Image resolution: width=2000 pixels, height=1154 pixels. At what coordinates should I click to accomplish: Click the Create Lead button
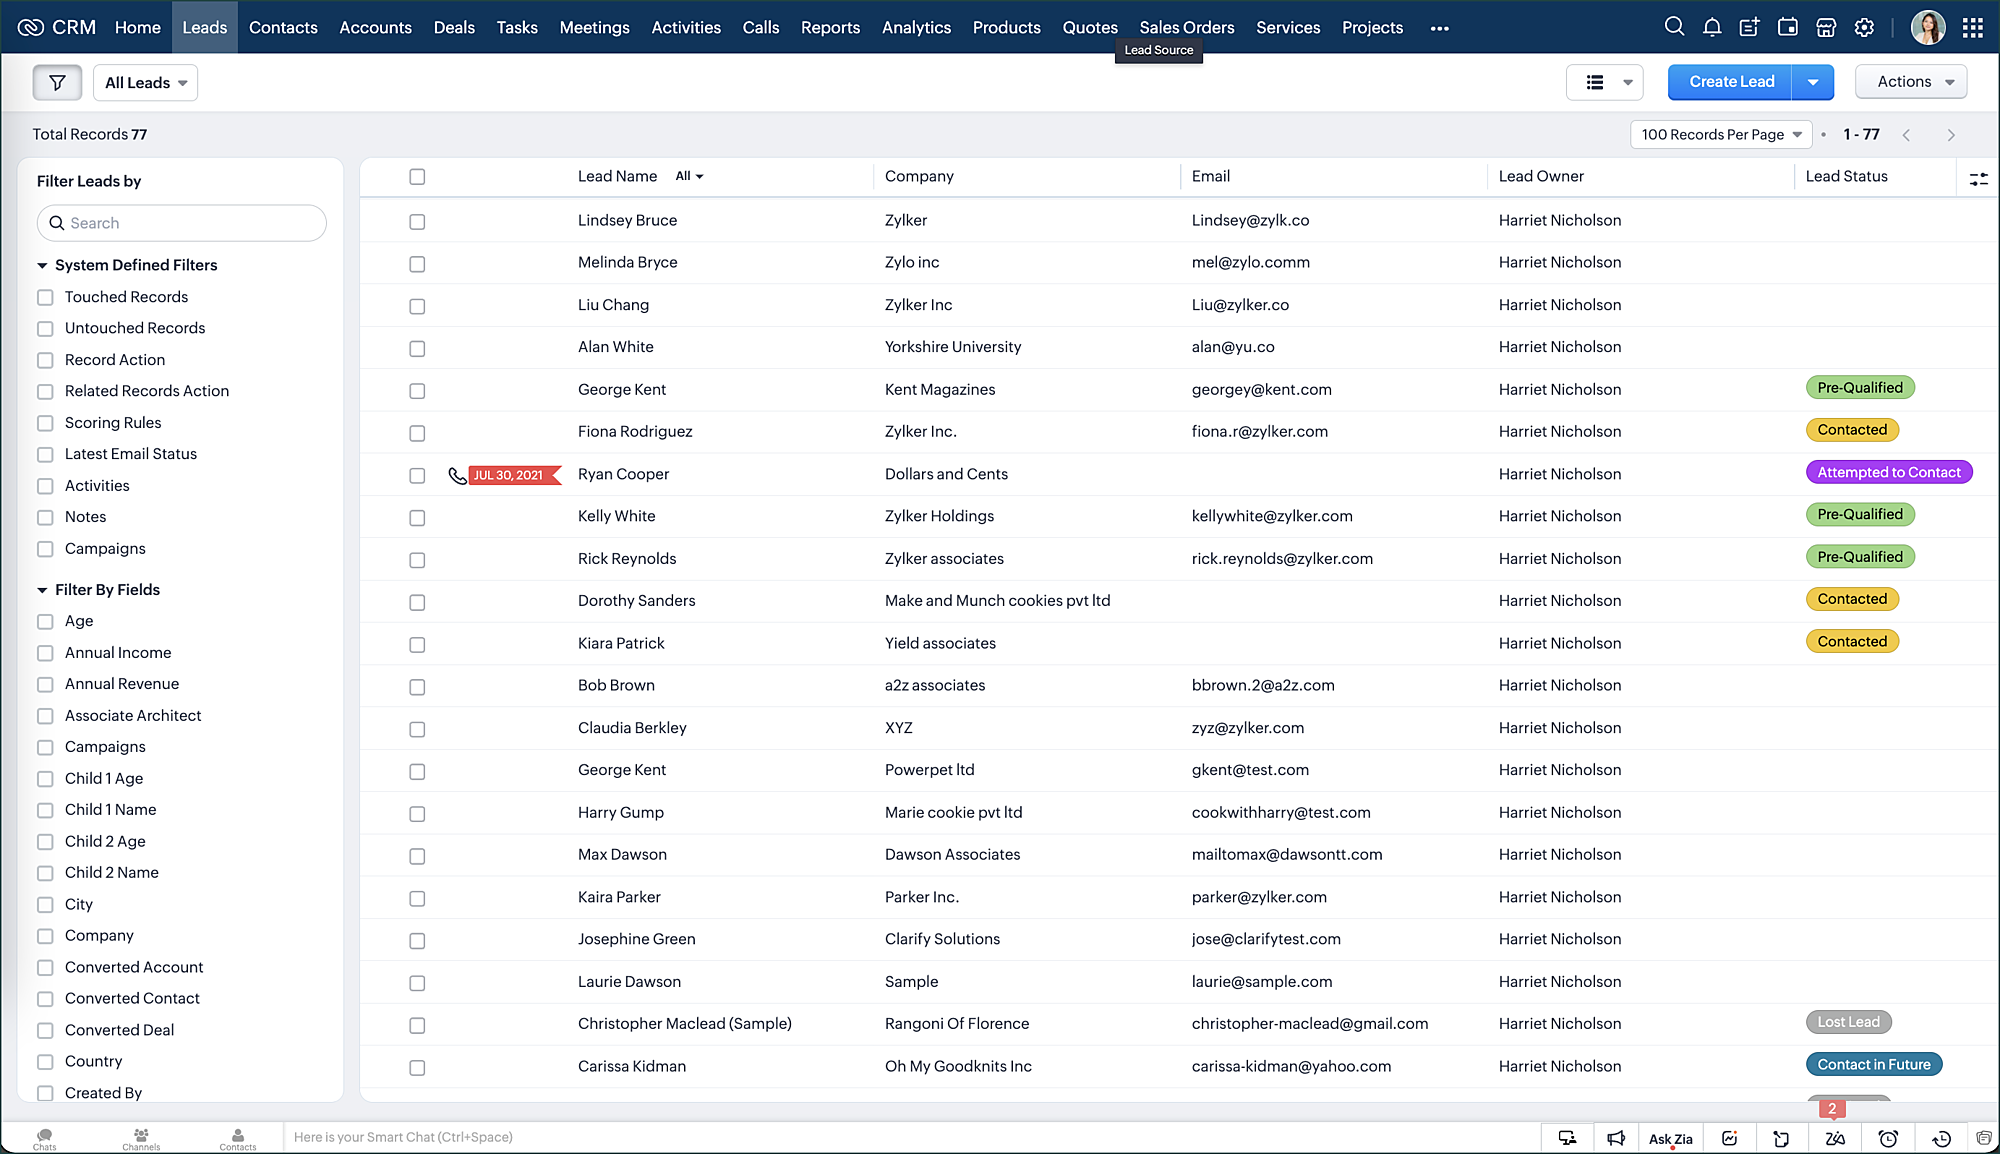pyautogui.click(x=1731, y=82)
